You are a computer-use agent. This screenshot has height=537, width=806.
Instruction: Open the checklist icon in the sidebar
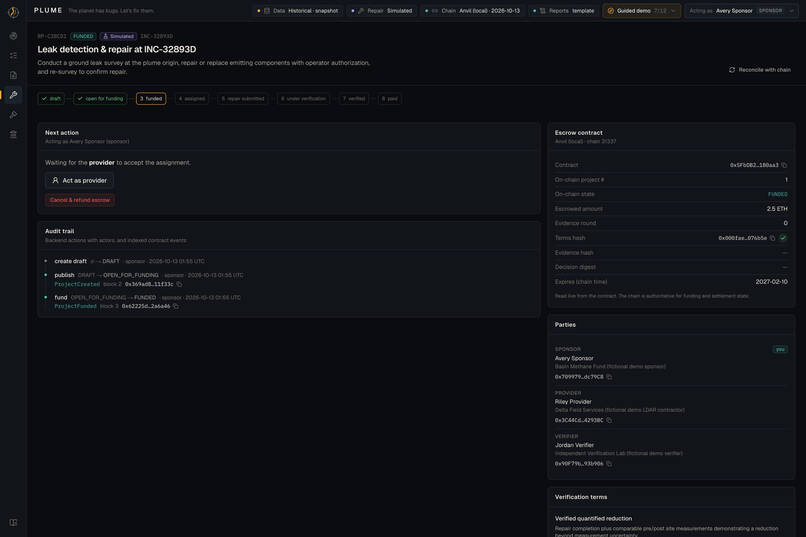coord(13,55)
